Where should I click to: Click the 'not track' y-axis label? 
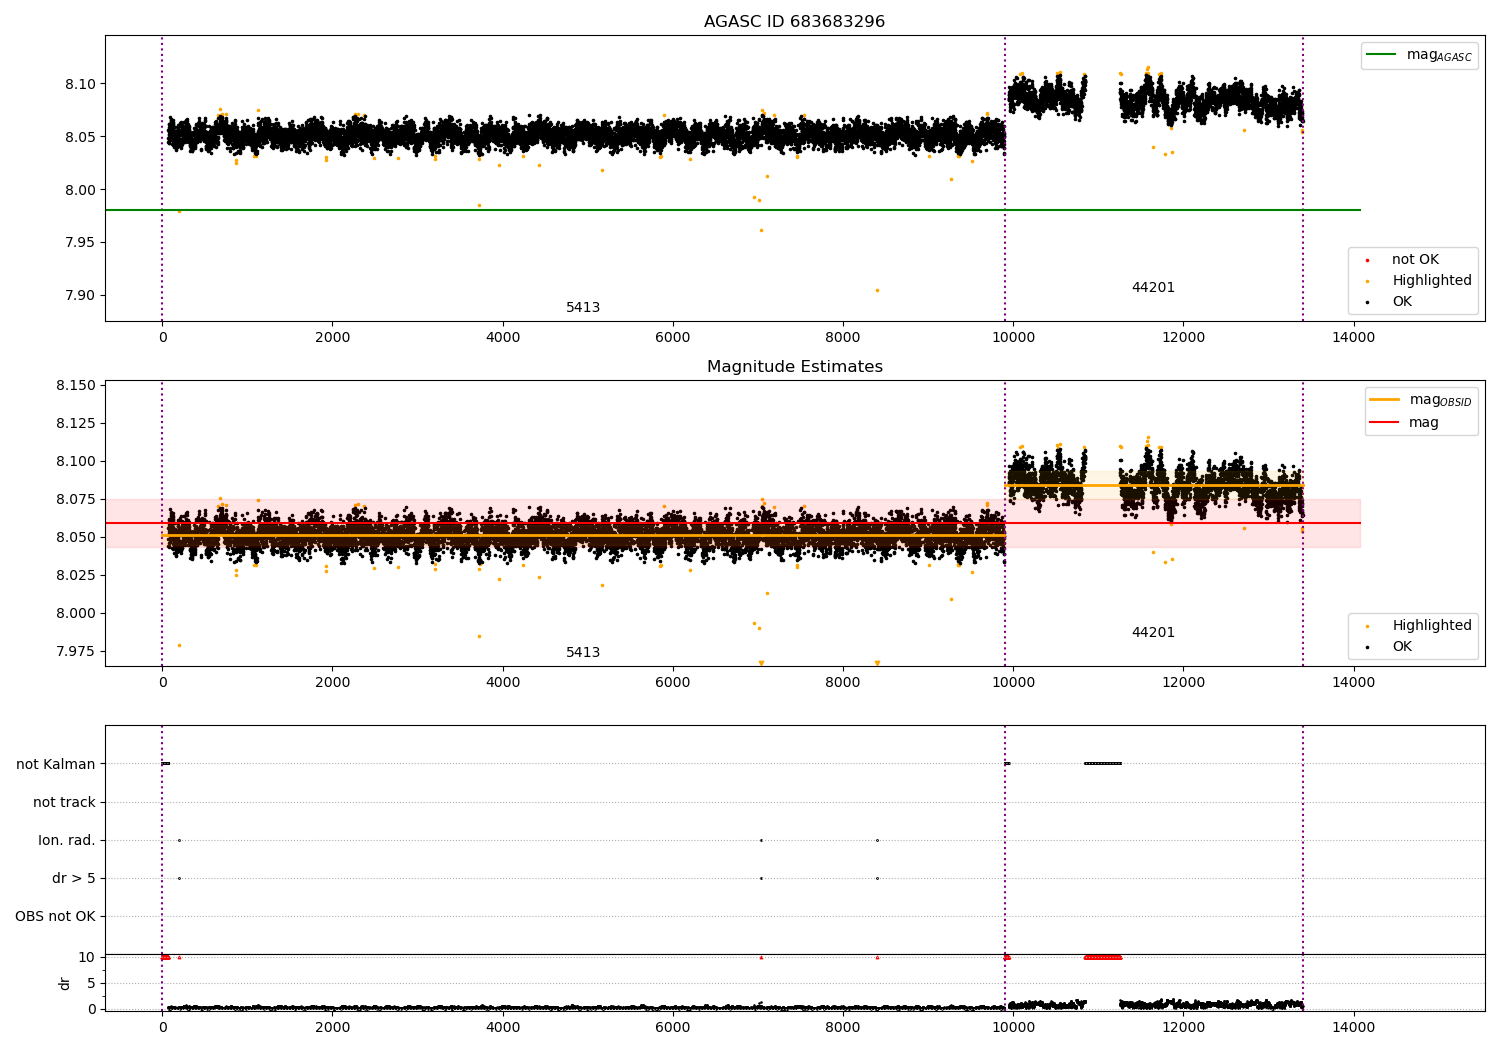point(64,803)
